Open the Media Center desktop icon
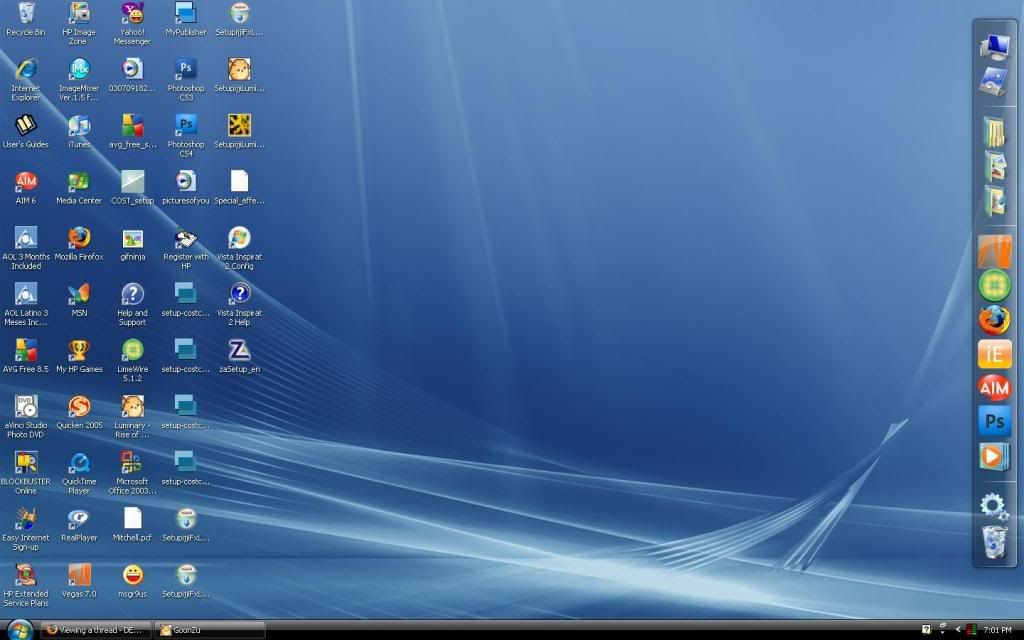 [79, 187]
